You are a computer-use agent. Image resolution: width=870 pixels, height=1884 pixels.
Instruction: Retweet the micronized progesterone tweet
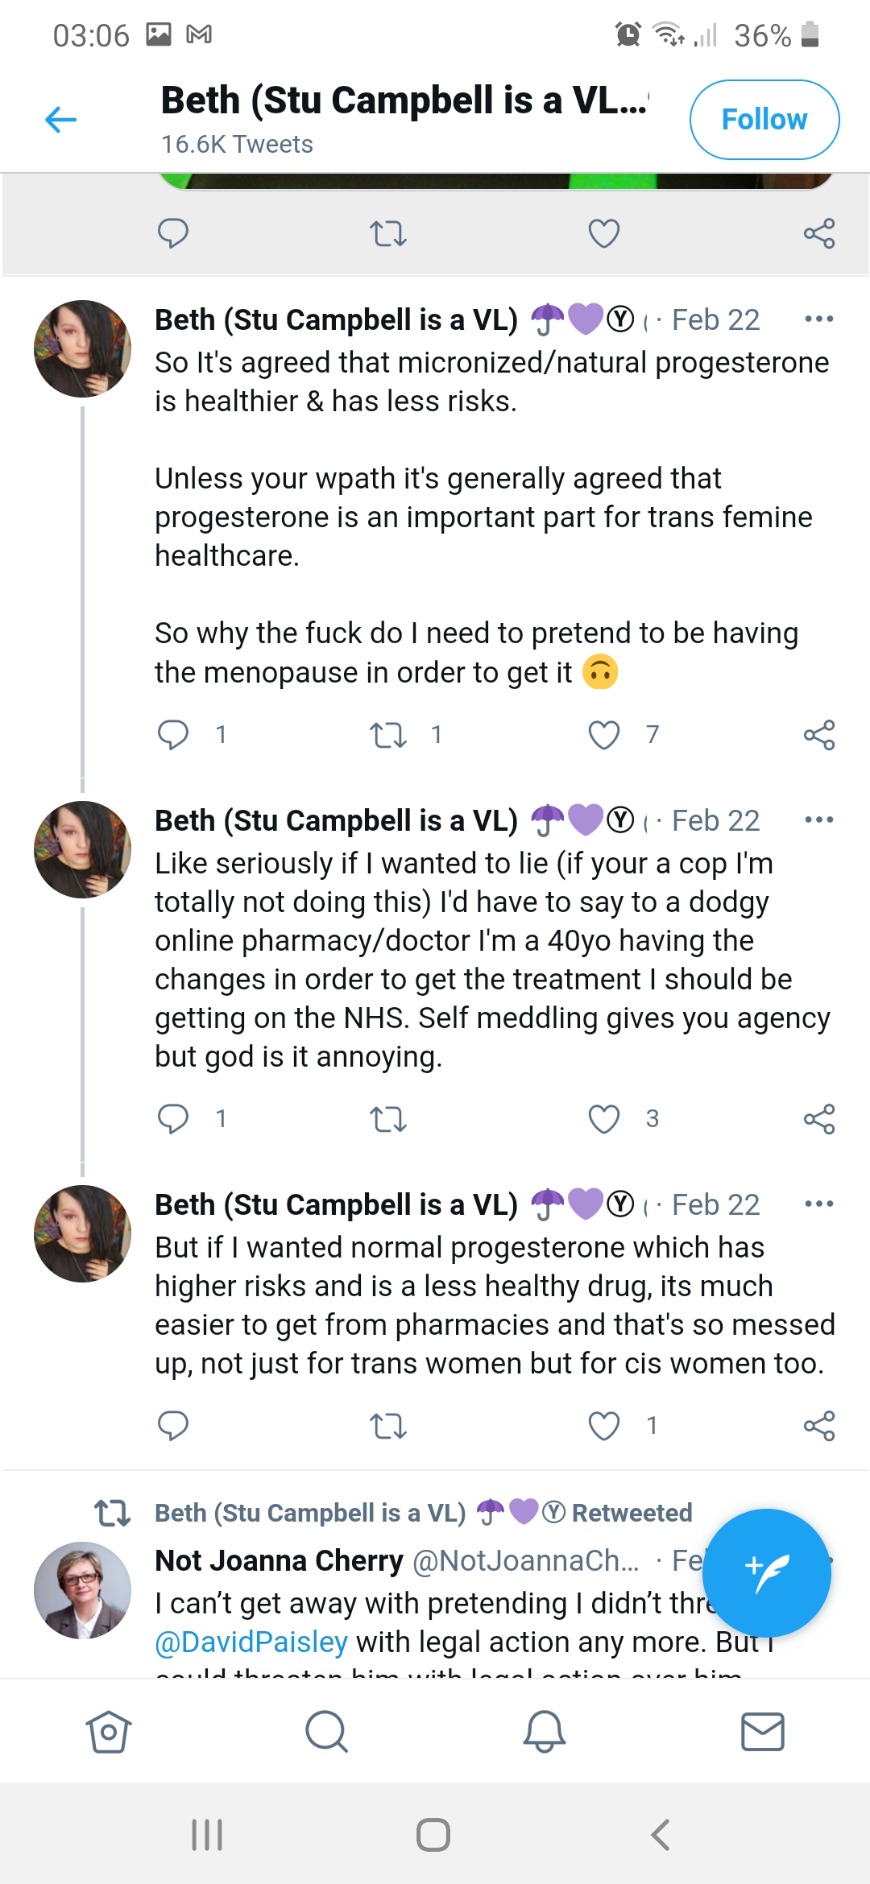coord(388,735)
